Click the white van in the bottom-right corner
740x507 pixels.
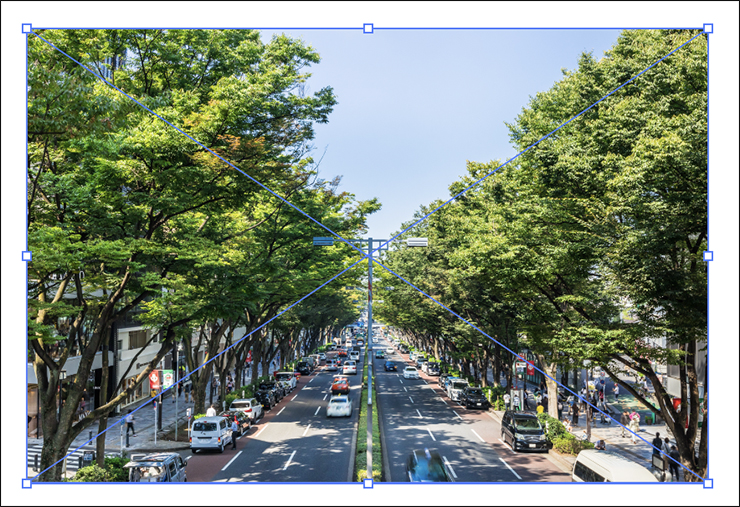pyautogui.click(x=611, y=467)
